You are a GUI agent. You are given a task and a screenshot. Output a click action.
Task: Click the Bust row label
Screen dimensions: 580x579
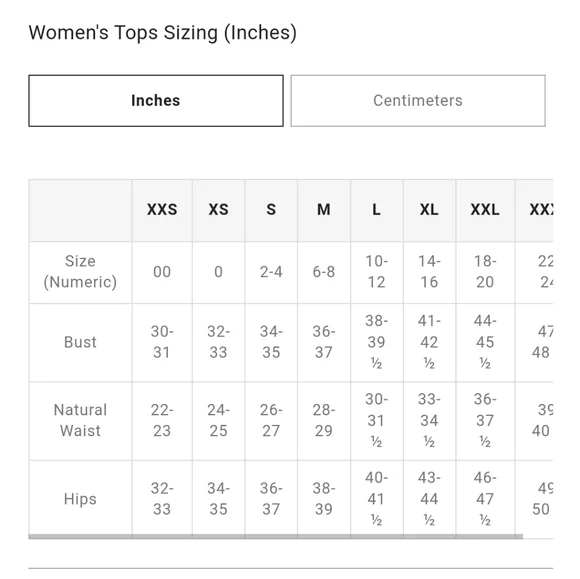point(80,342)
